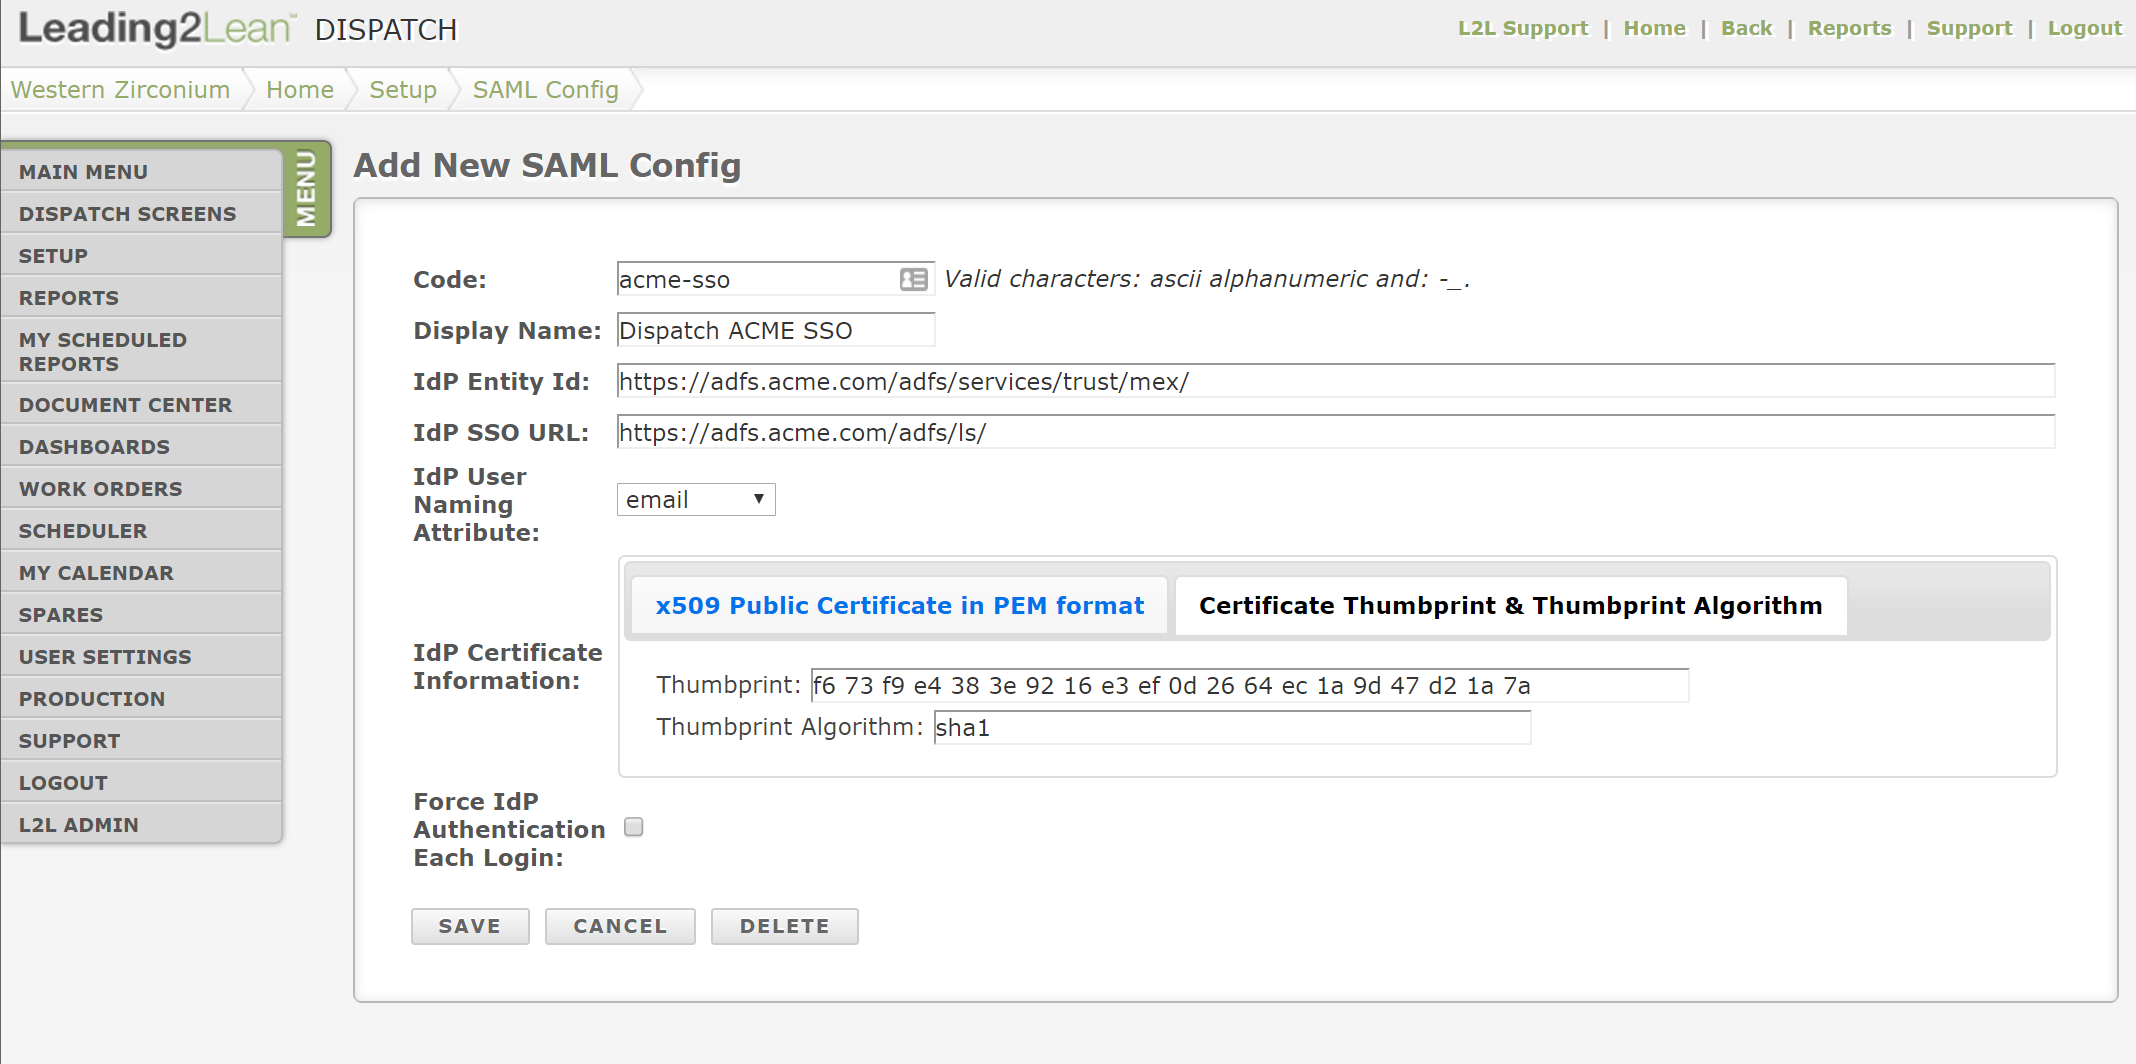
Task: Click the Logout link in top bar
Action: (2084, 28)
